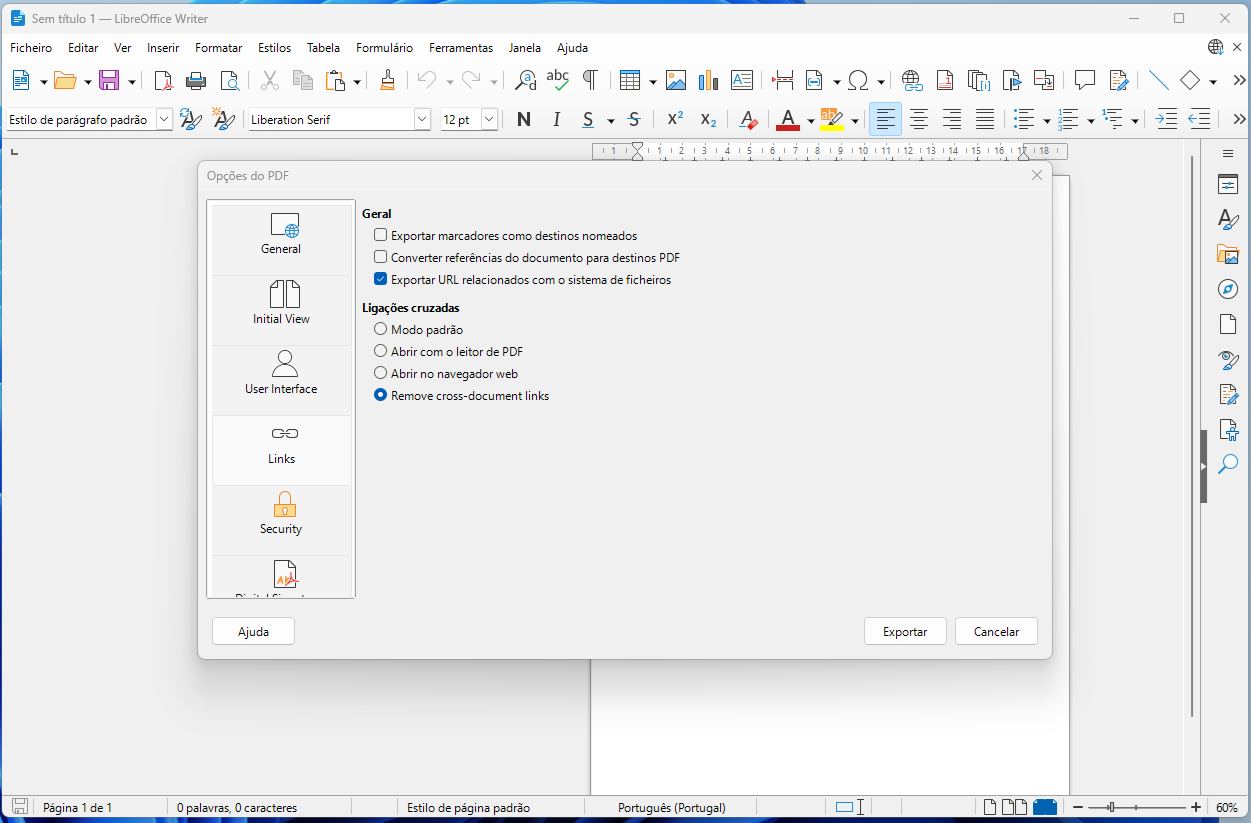Open Find and Replace icon

tap(525, 80)
